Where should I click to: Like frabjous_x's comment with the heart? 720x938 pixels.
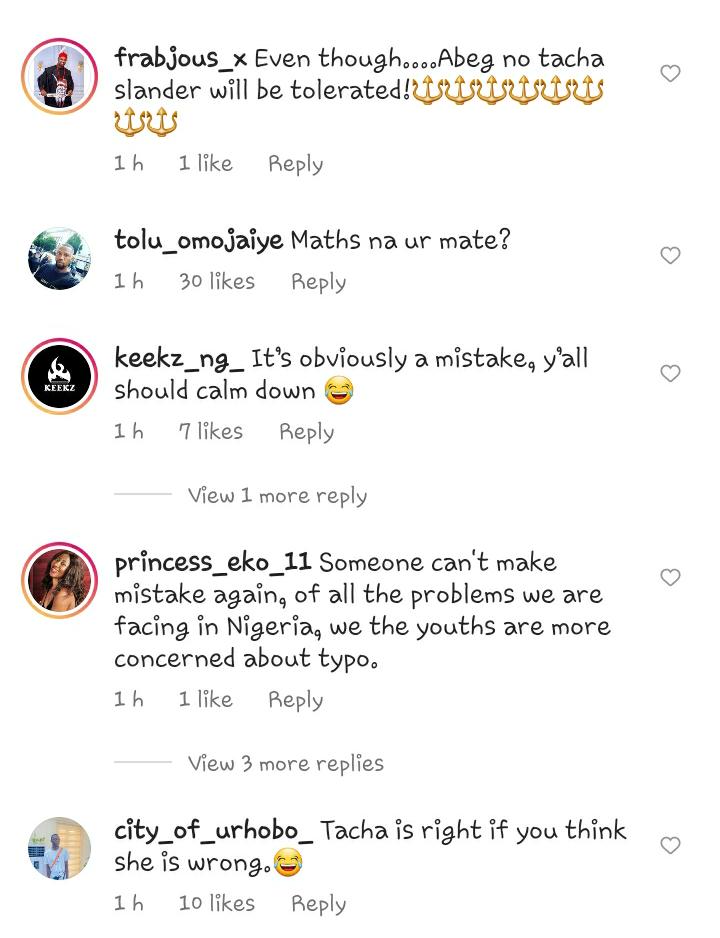tap(670, 73)
